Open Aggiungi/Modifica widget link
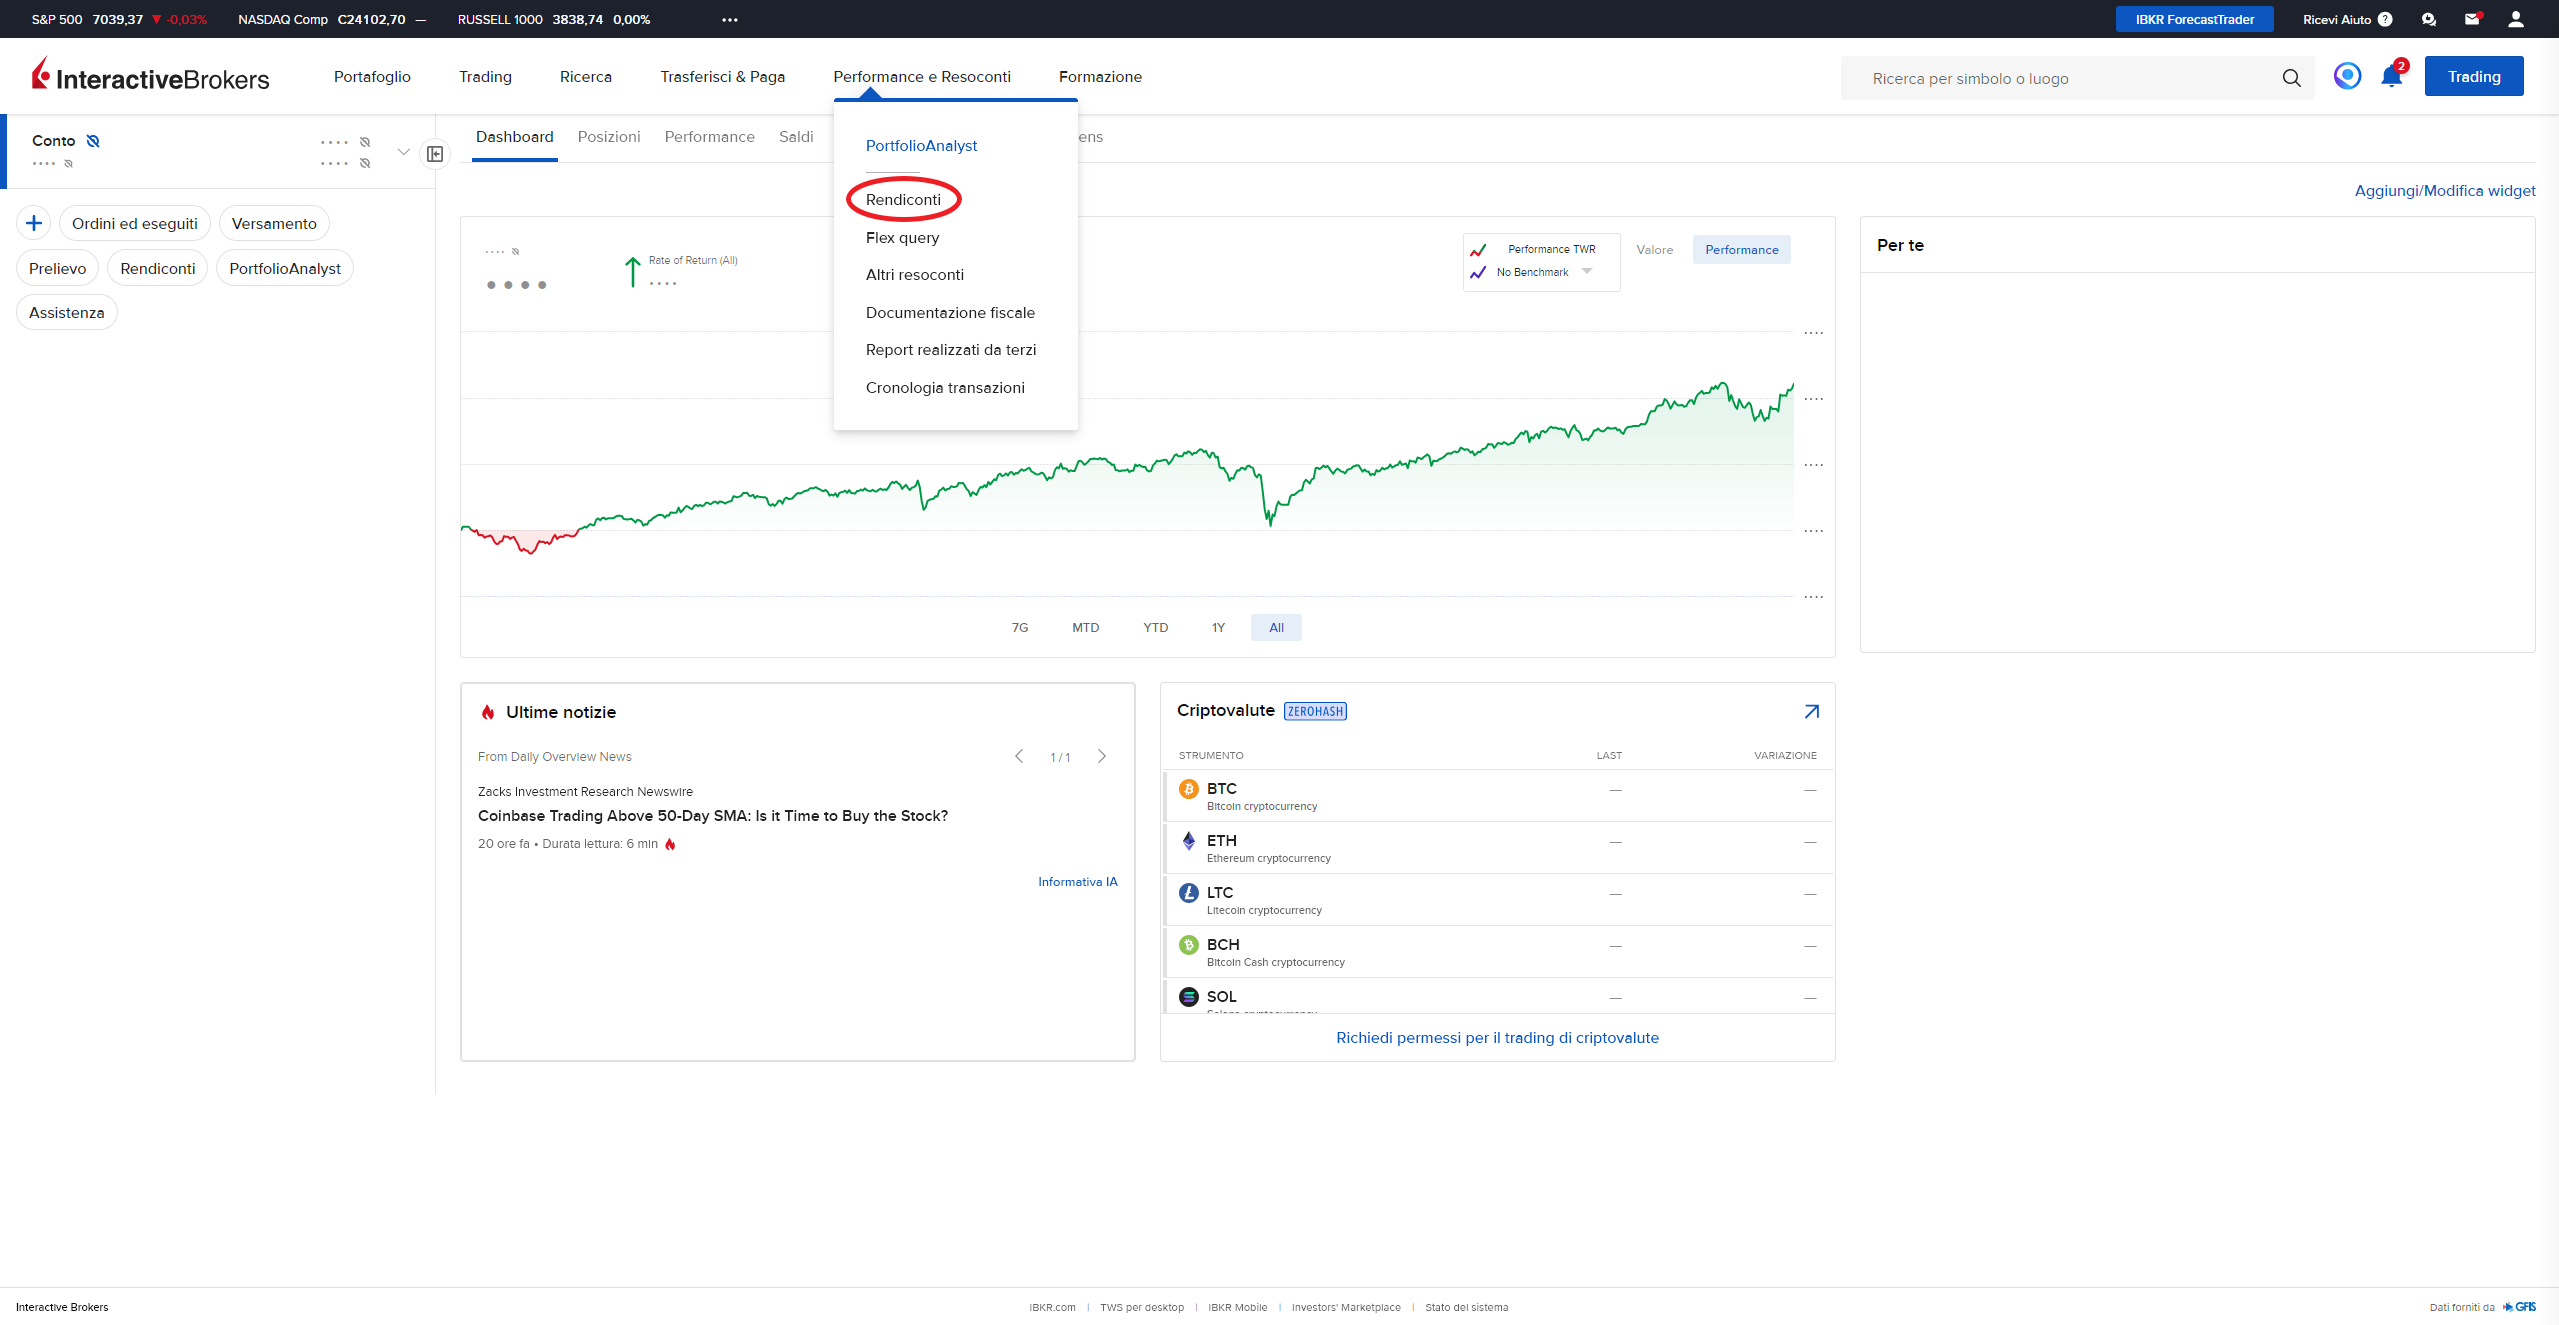The width and height of the screenshot is (2559, 1325). (2445, 191)
